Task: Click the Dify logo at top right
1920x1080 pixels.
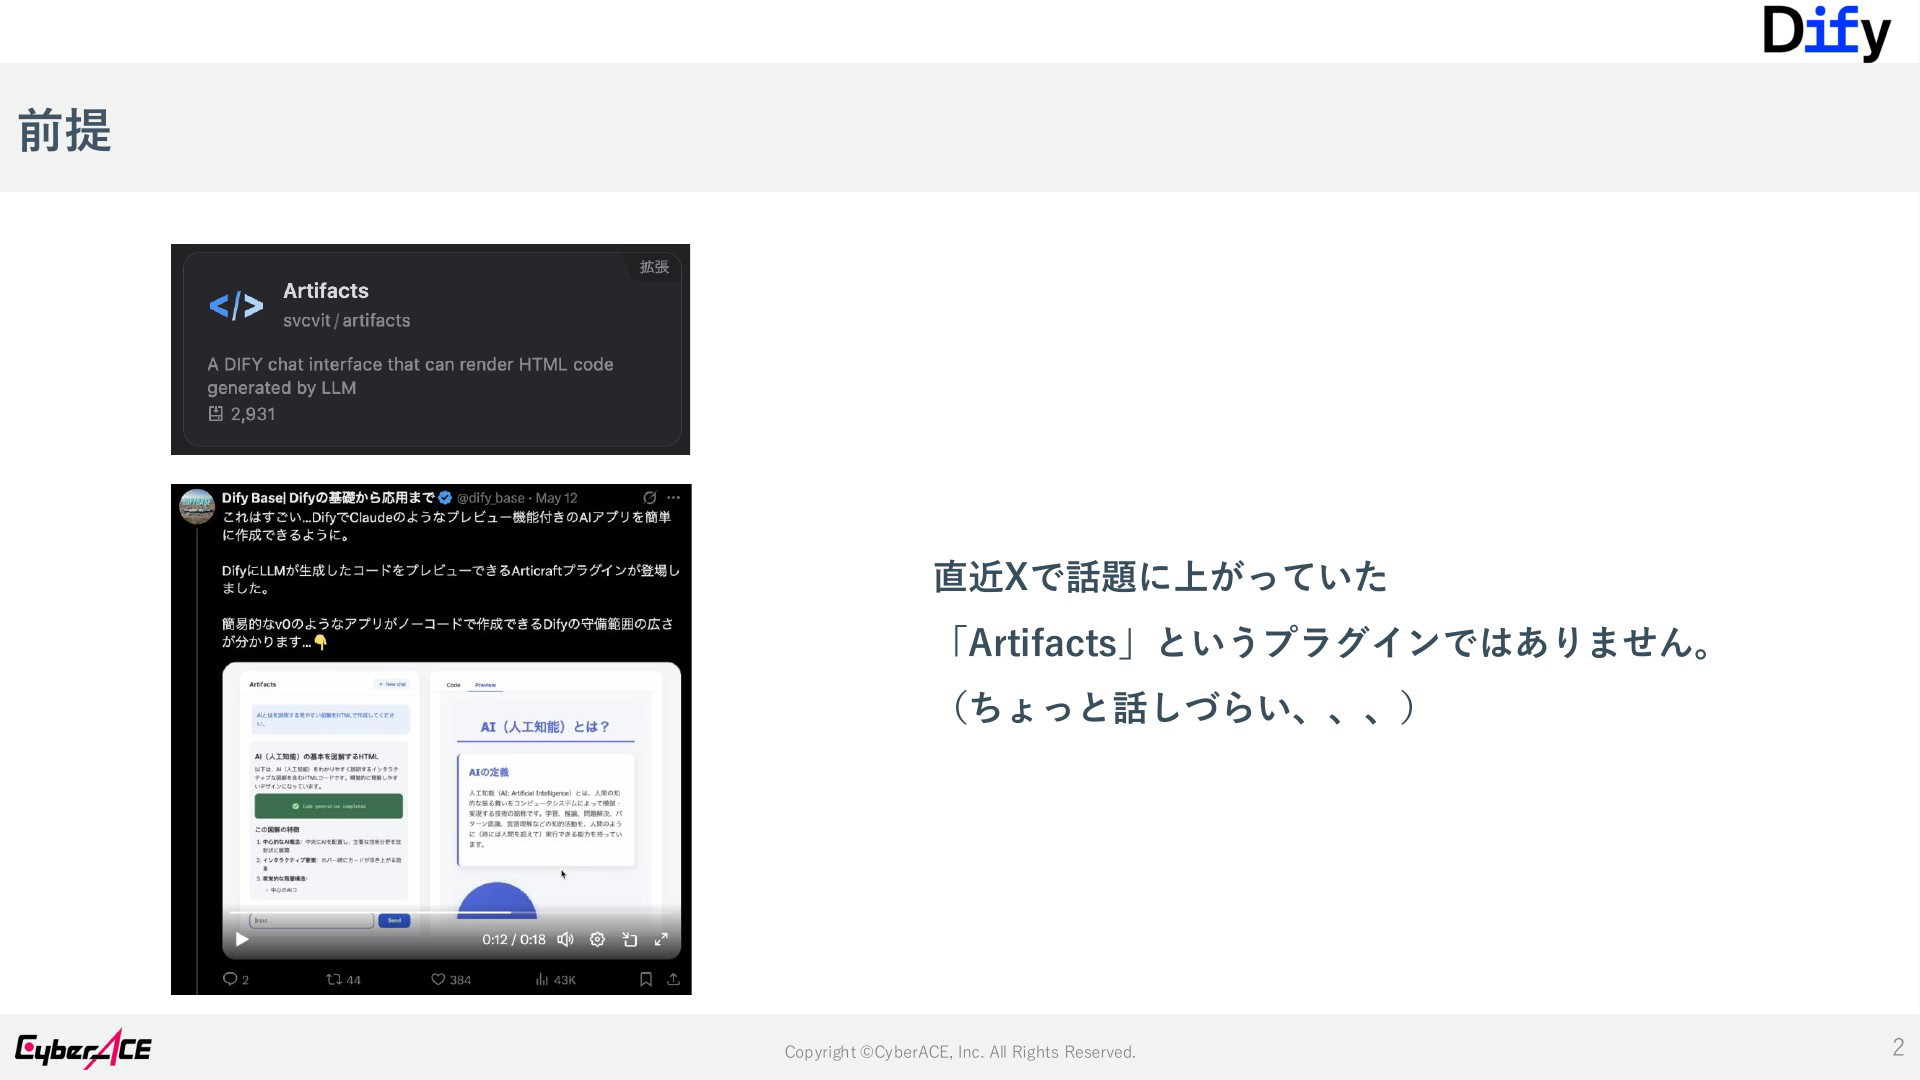Action: [x=1827, y=33]
